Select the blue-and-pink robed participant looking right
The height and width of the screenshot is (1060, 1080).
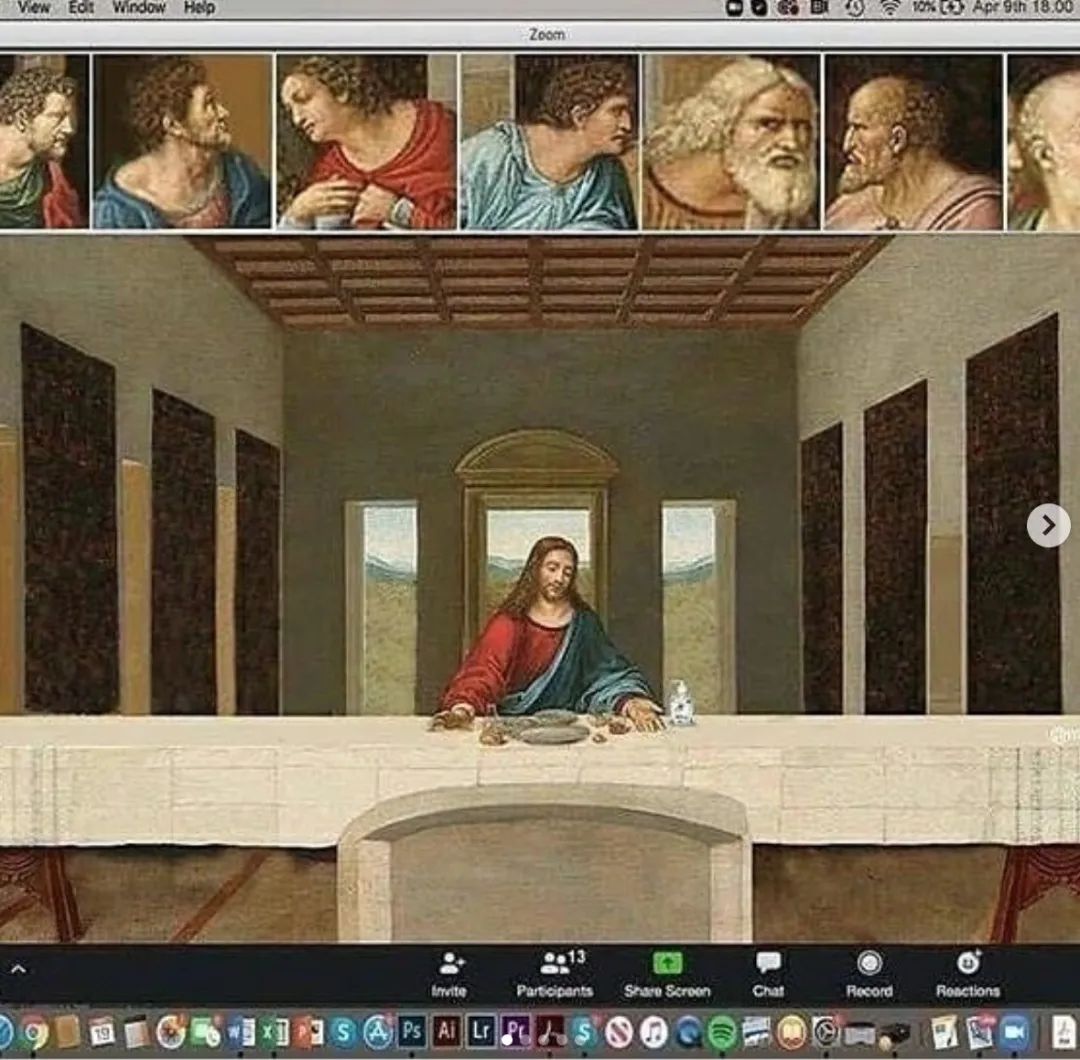(x=182, y=141)
